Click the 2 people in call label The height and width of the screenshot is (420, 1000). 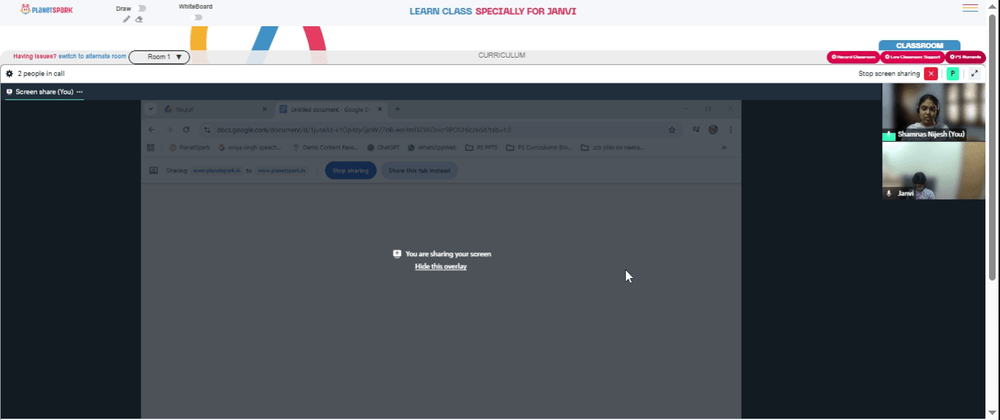tap(41, 73)
